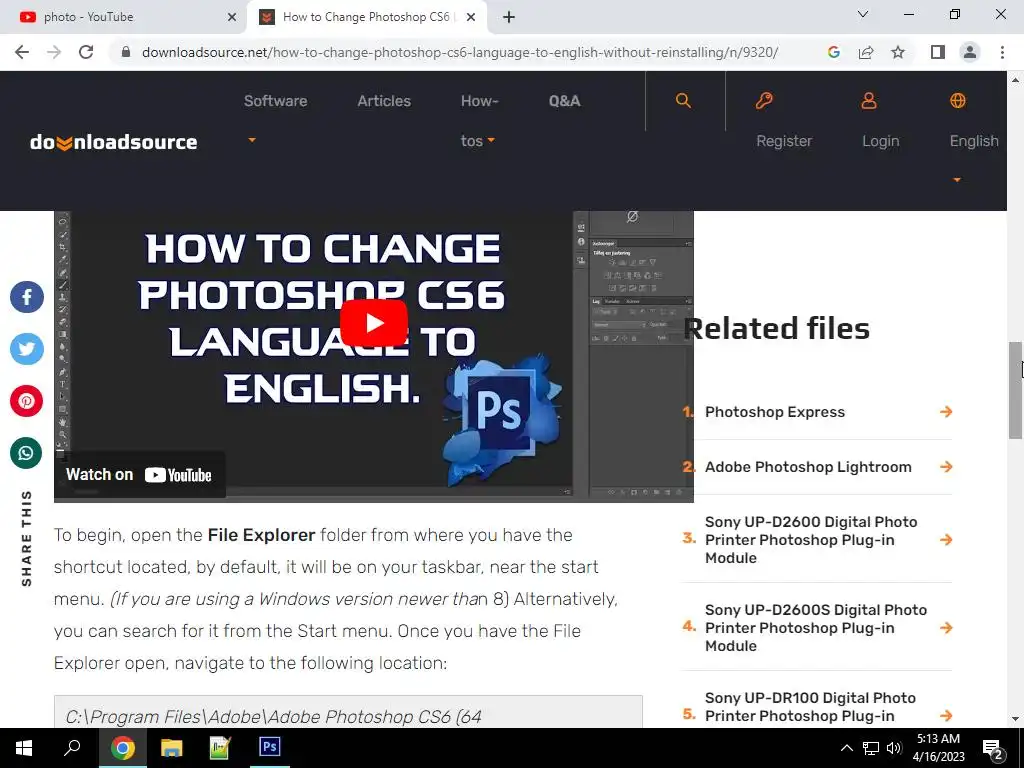
Task: Click scrollbar down arrow
Action: tap(1015, 720)
